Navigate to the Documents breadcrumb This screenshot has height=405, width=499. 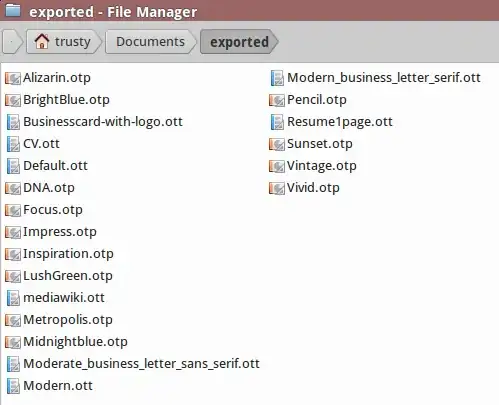(150, 42)
